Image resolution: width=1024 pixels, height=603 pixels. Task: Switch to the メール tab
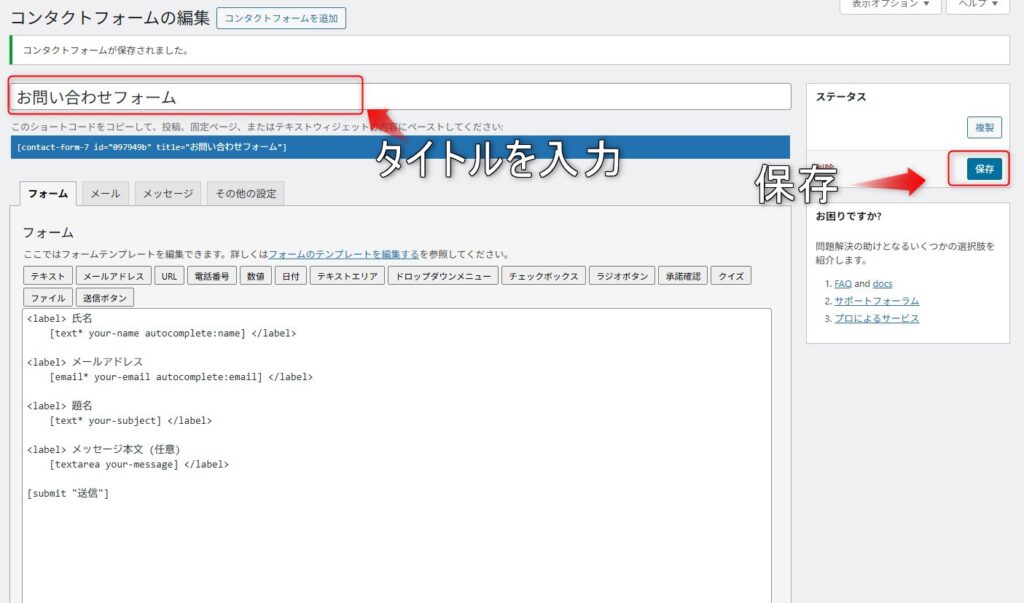[105, 193]
